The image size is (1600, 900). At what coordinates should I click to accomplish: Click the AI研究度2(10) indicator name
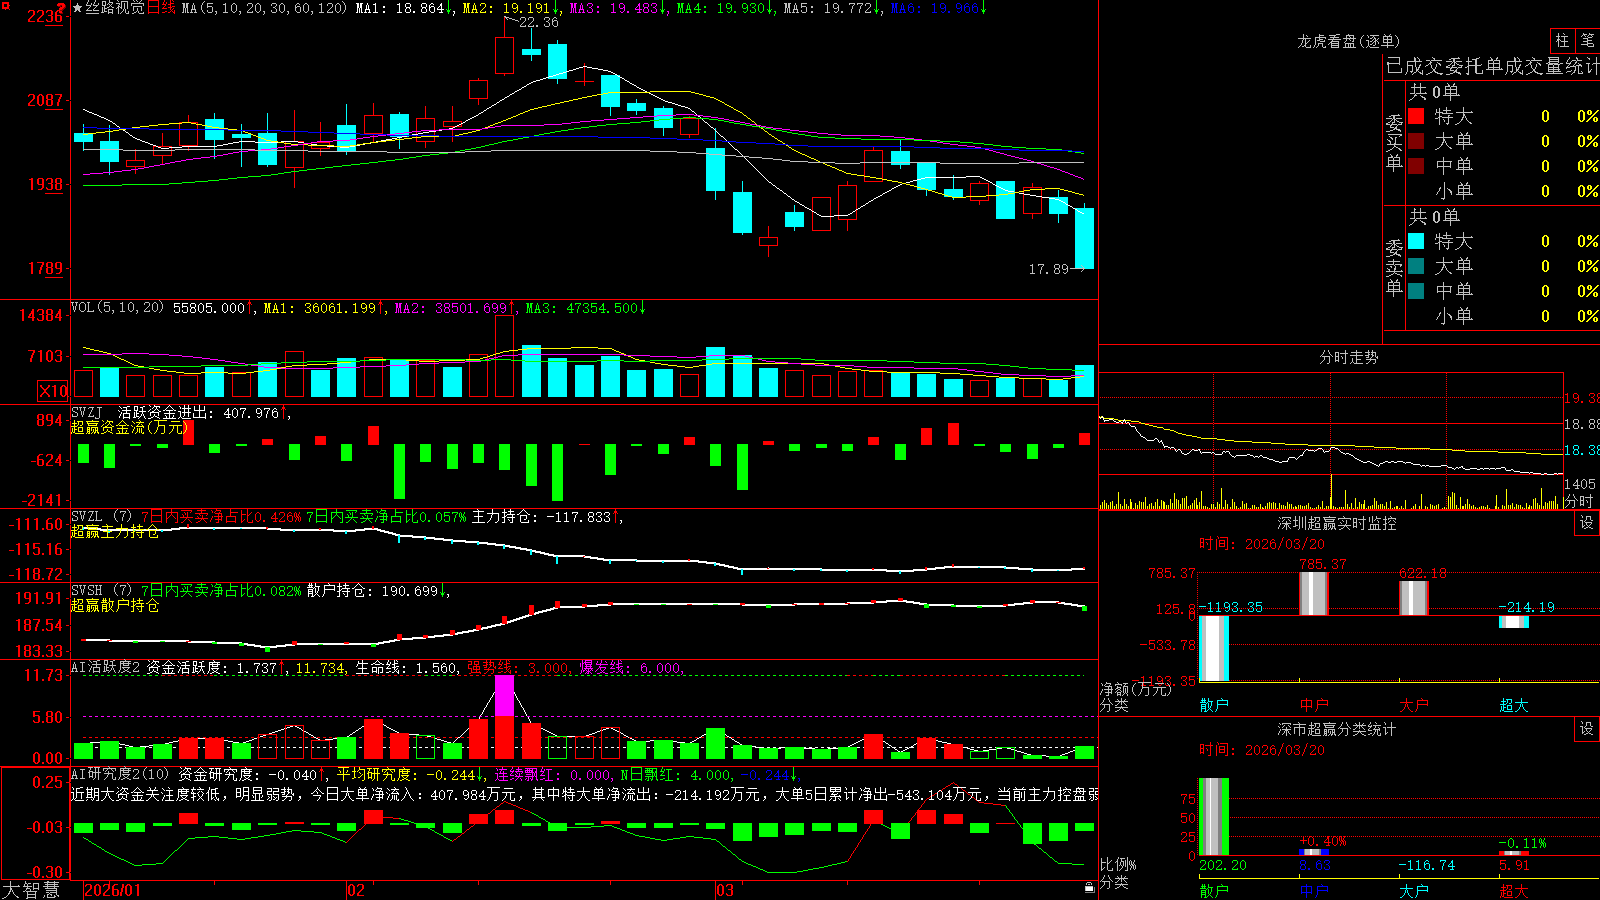(120, 774)
